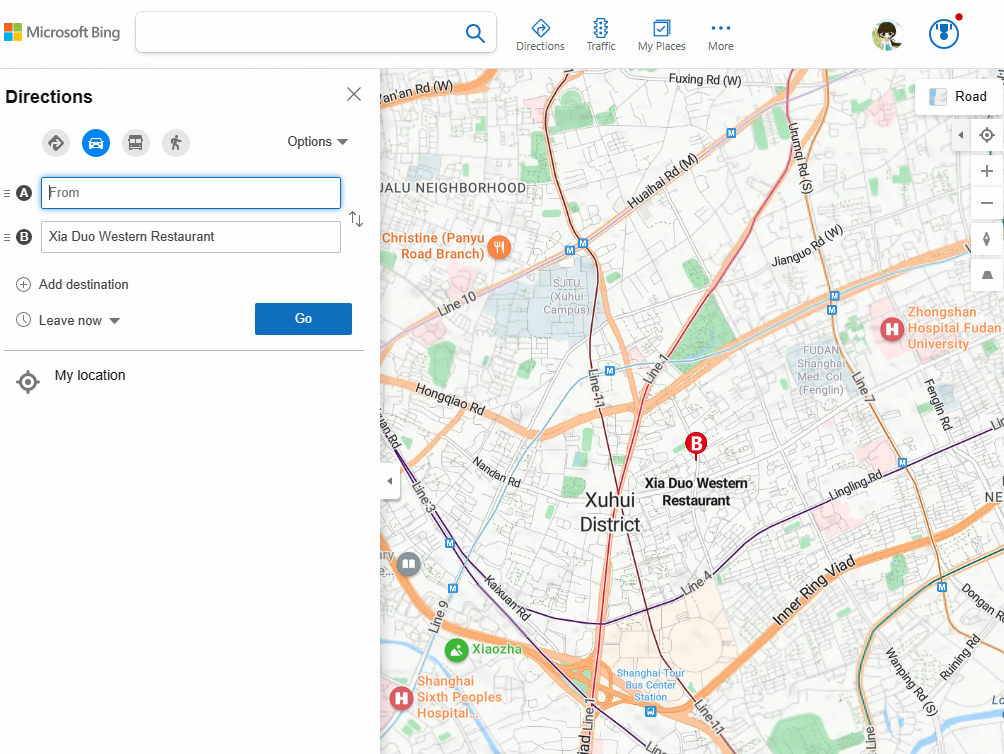Click the Microsoft Bing logo
The image size is (1004, 754).
62,32
